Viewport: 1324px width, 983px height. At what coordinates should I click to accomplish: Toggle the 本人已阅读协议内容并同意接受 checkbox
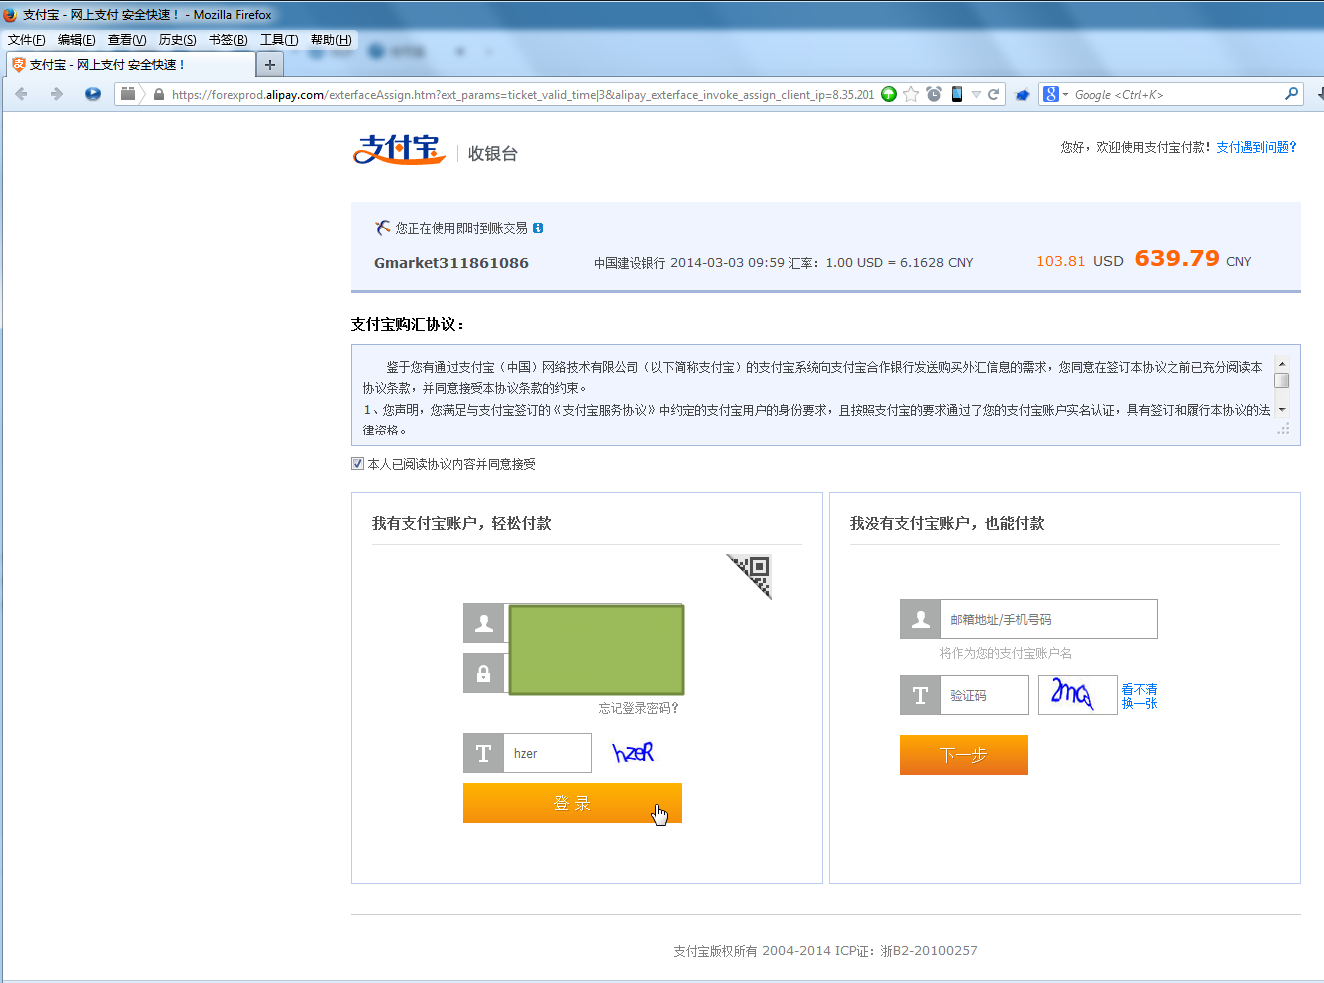point(357,463)
